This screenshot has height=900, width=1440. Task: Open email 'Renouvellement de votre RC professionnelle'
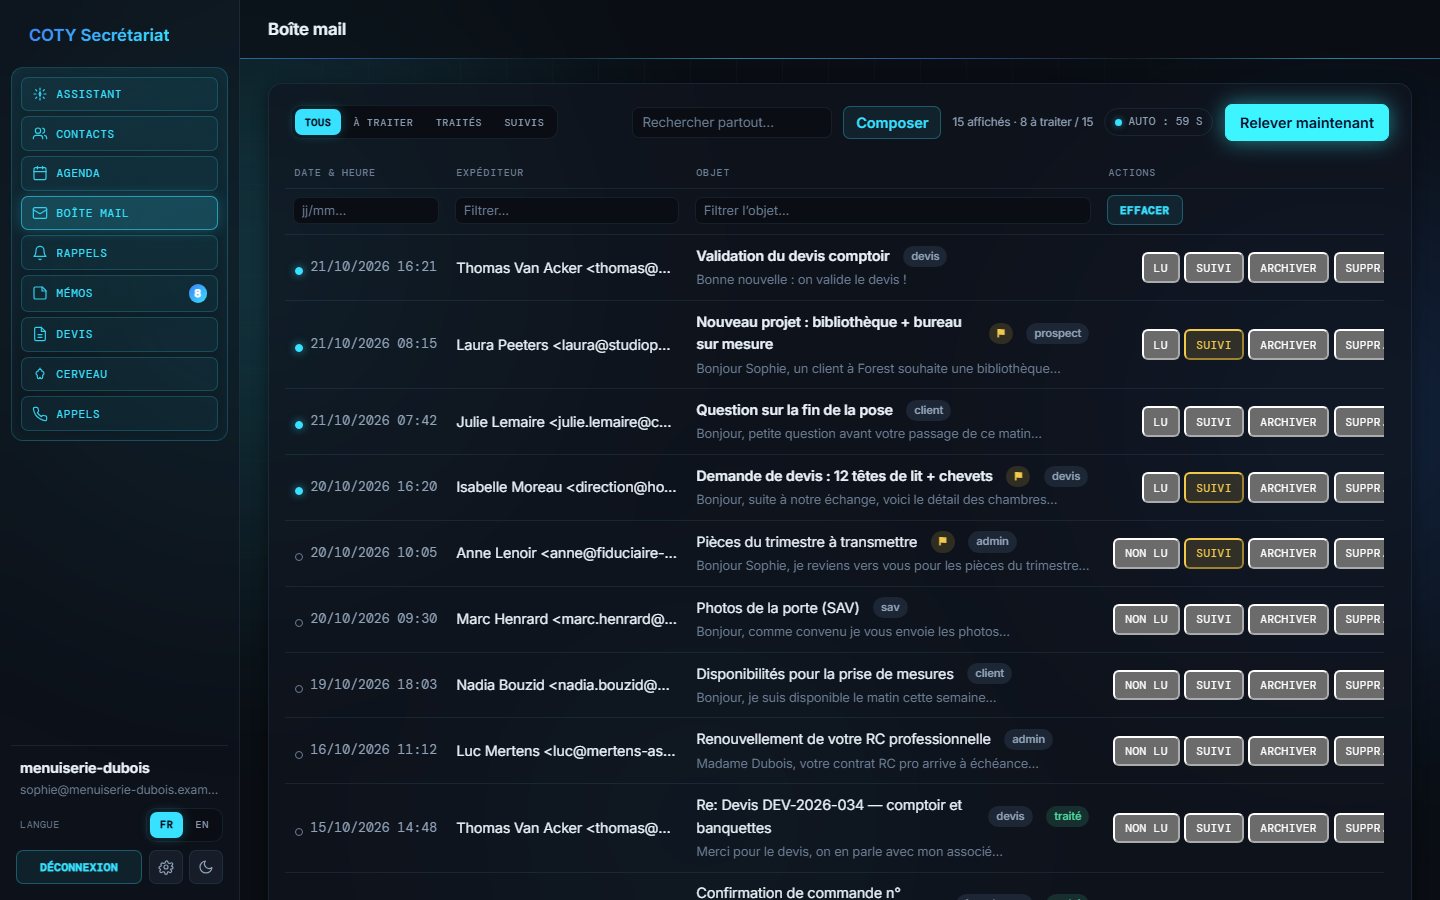tap(843, 739)
